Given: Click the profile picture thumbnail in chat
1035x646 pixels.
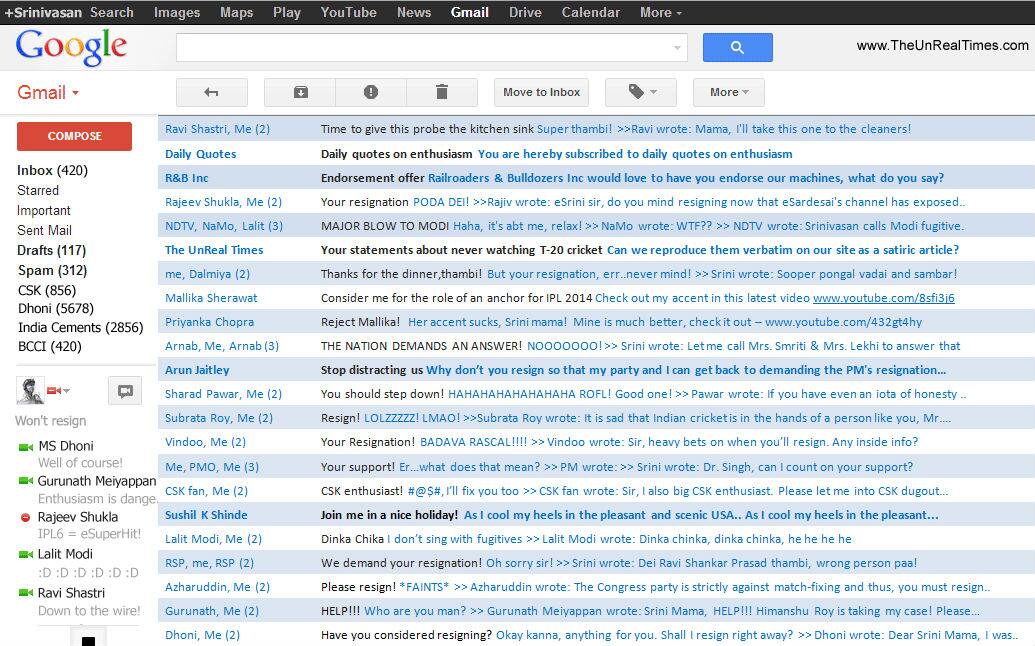Looking at the screenshot, I should [30, 391].
